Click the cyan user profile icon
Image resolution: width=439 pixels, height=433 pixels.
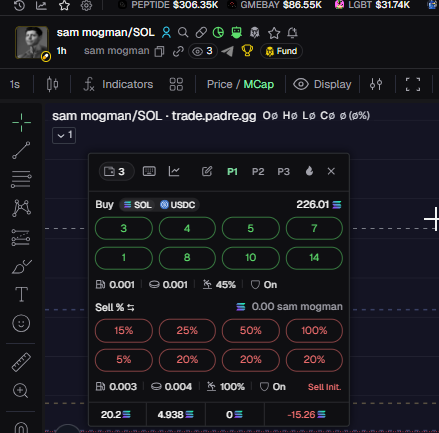click(x=166, y=32)
